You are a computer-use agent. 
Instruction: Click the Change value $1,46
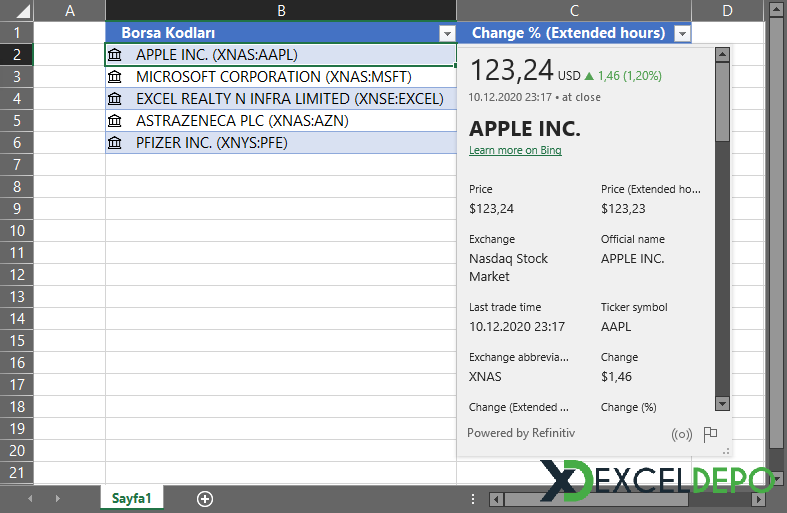[x=616, y=377]
